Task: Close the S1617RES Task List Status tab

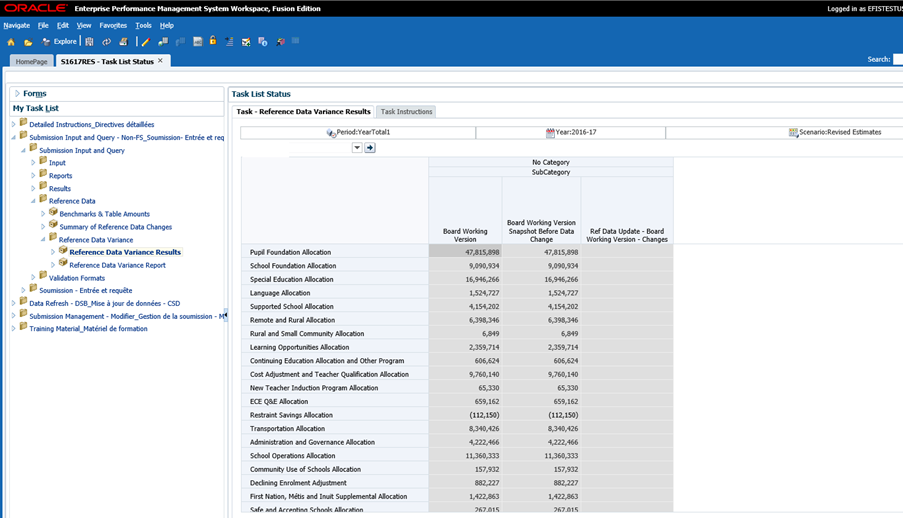Action: [x=161, y=61]
